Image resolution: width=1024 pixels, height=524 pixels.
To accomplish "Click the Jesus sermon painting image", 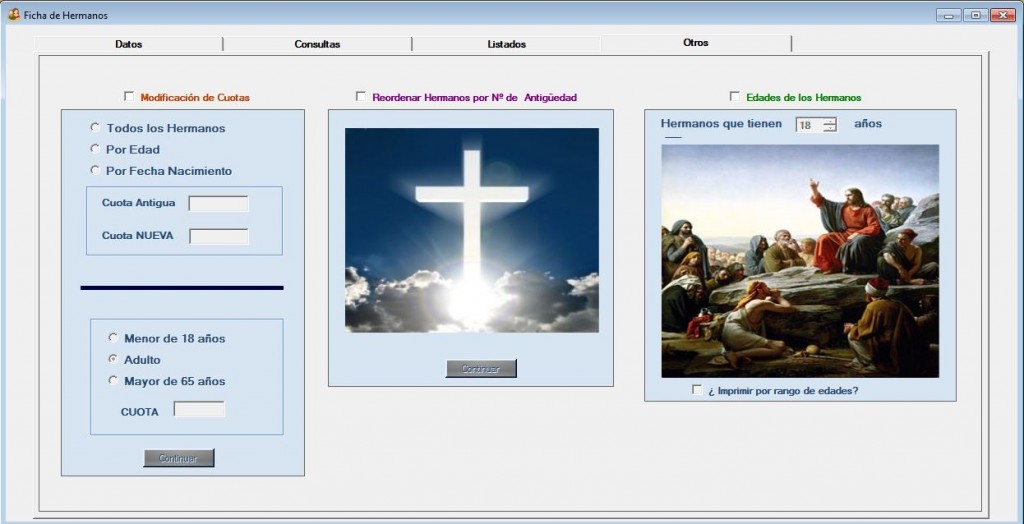I will (x=800, y=260).
